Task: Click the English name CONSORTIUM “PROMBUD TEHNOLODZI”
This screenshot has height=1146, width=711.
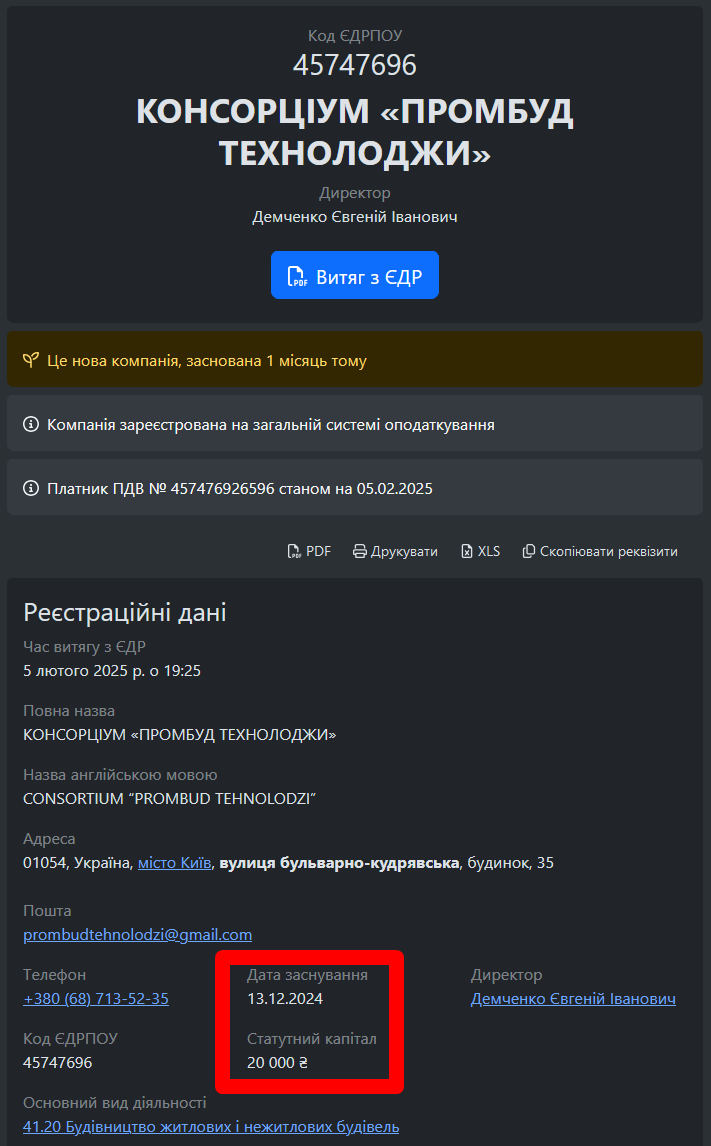Action: pyautogui.click(x=169, y=799)
